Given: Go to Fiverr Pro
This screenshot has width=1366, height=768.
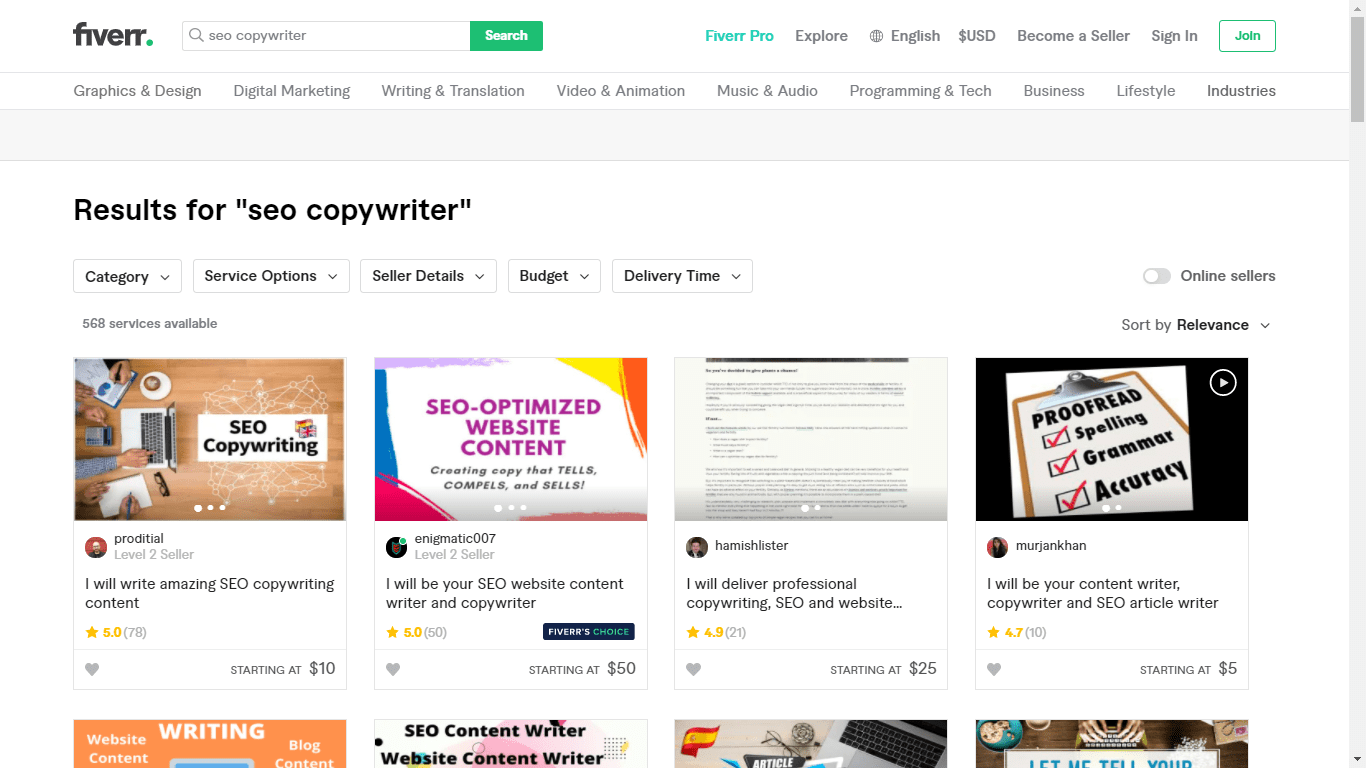Looking at the screenshot, I should (x=739, y=36).
